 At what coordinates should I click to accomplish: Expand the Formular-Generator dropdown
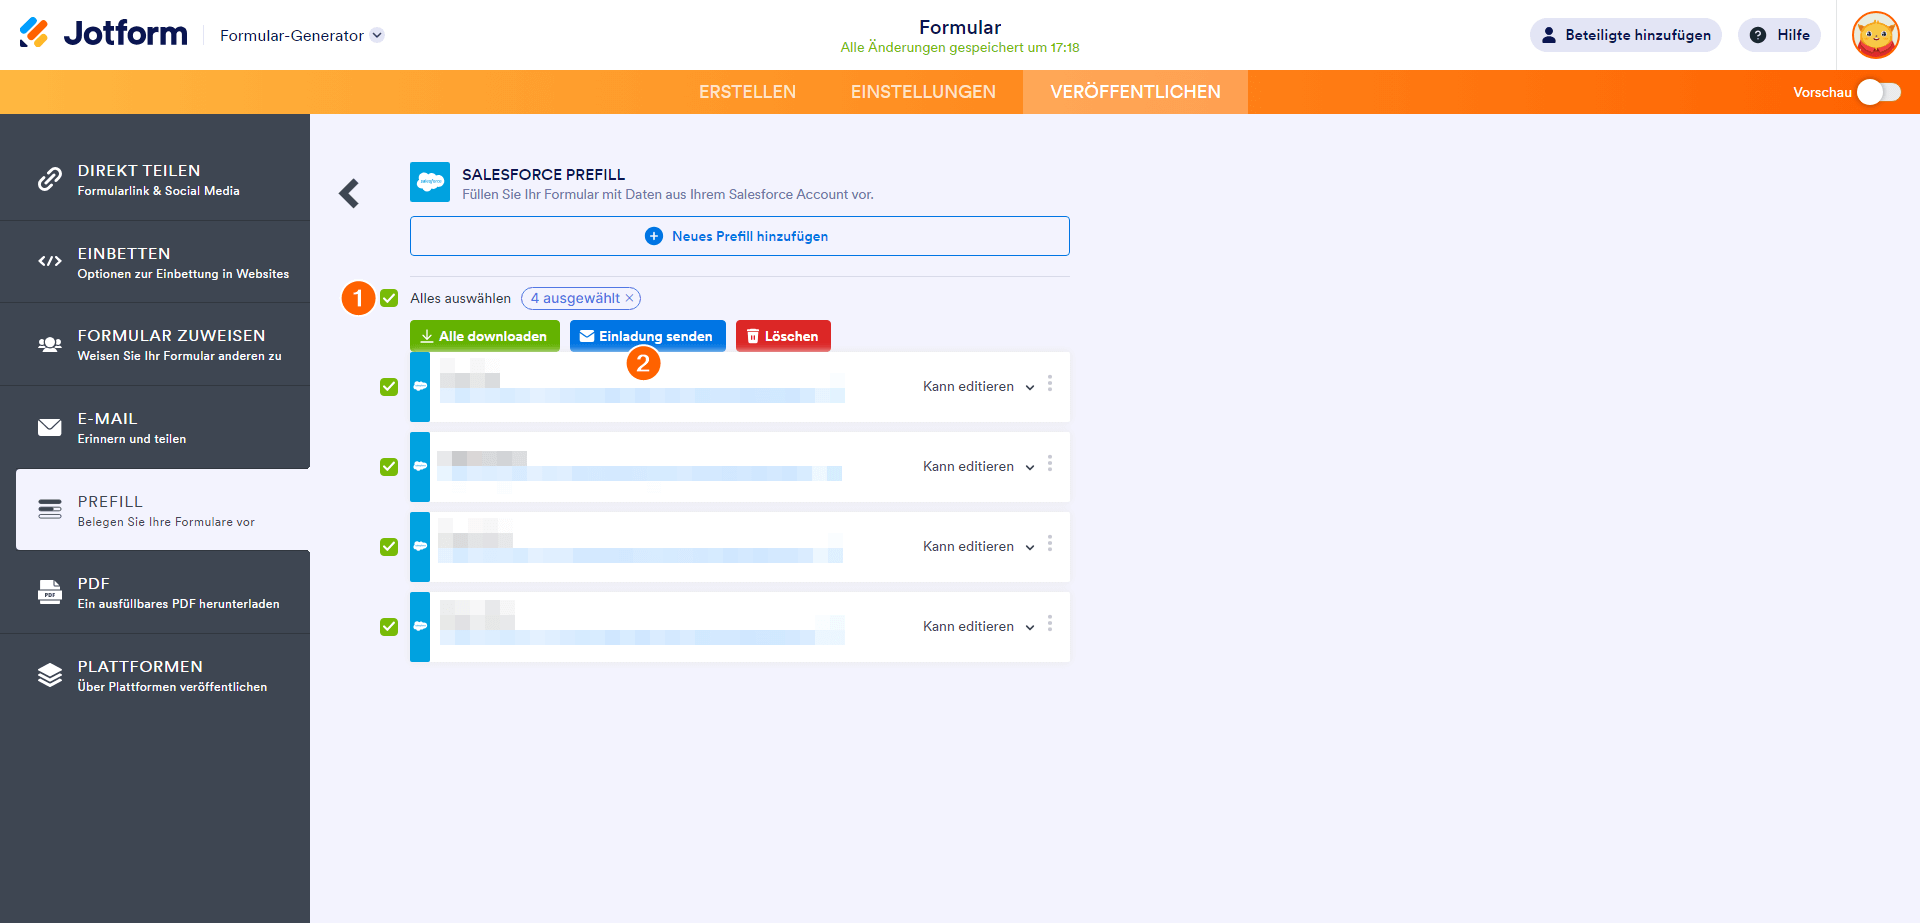coord(301,35)
